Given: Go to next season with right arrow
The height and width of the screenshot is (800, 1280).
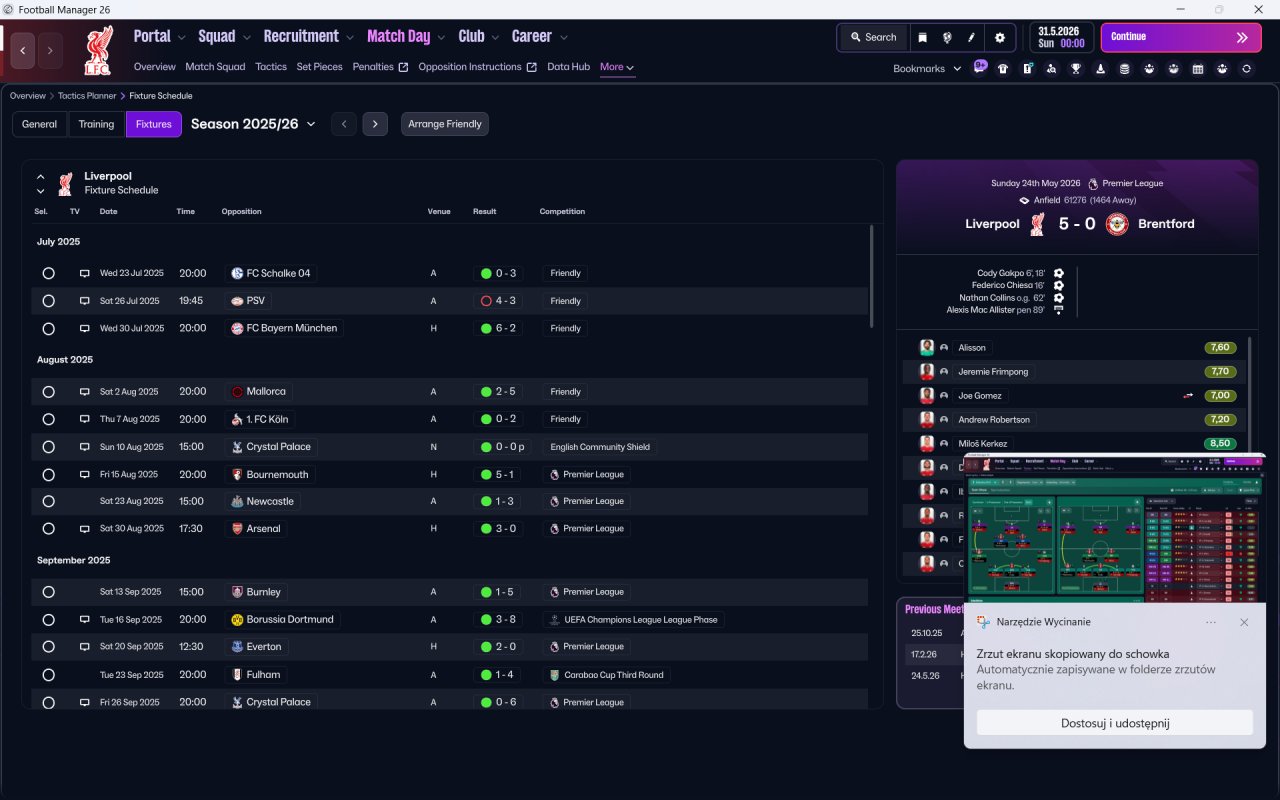Looking at the screenshot, I should pyautogui.click(x=375, y=124).
